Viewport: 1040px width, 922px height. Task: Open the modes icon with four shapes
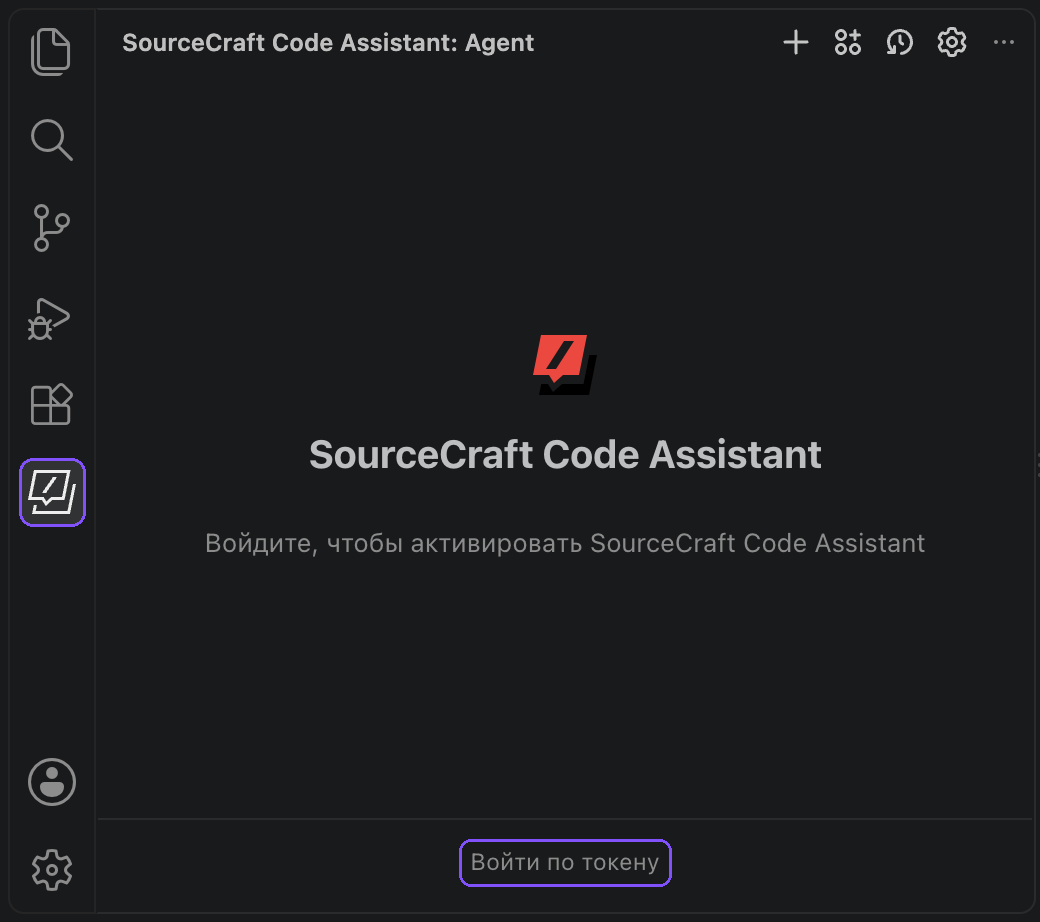[x=848, y=42]
